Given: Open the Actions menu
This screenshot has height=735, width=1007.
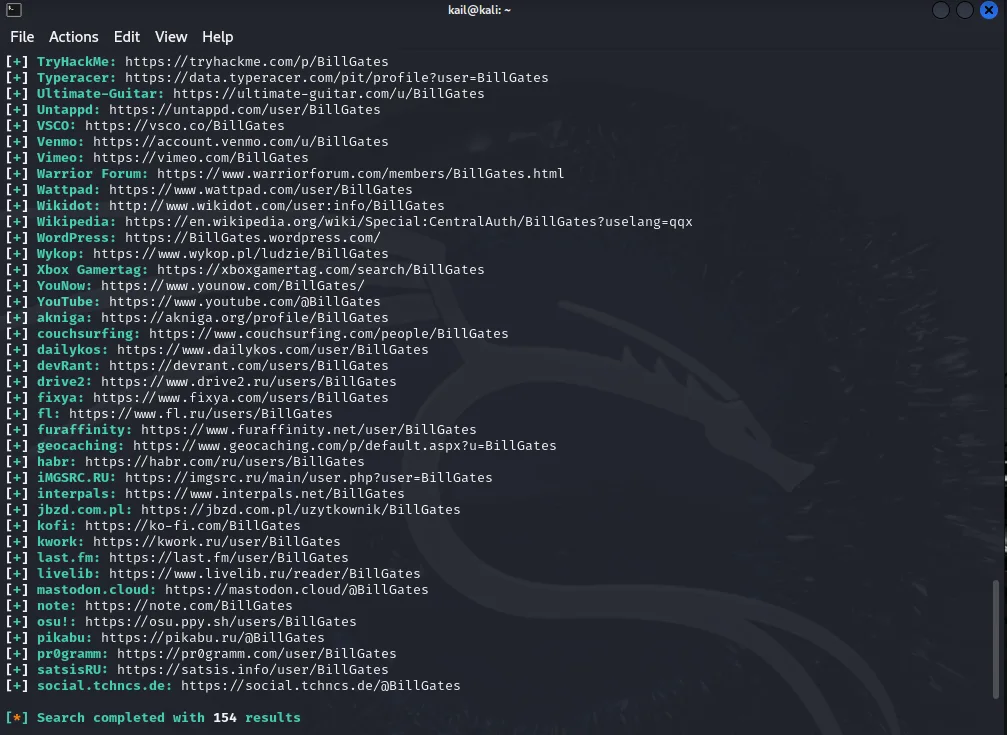Looking at the screenshot, I should tap(74, 37).
